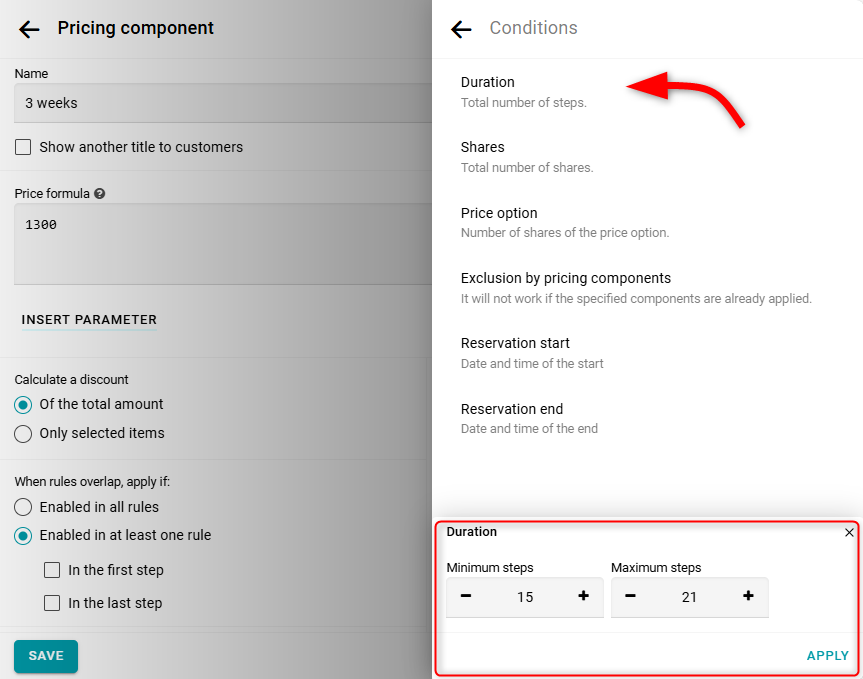Close the Duration panel
This screenshot has height=679, width=863.
pyautogui.click(x=849, y=533)
